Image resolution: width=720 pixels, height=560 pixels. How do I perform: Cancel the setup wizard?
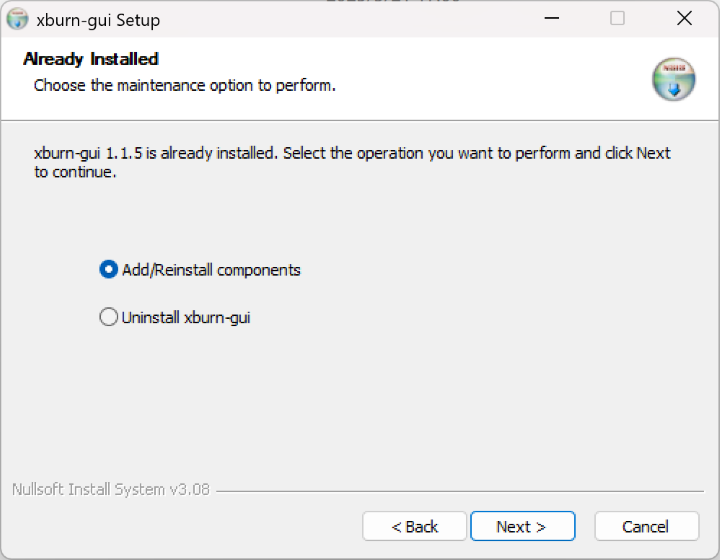[x=647, y=526]
